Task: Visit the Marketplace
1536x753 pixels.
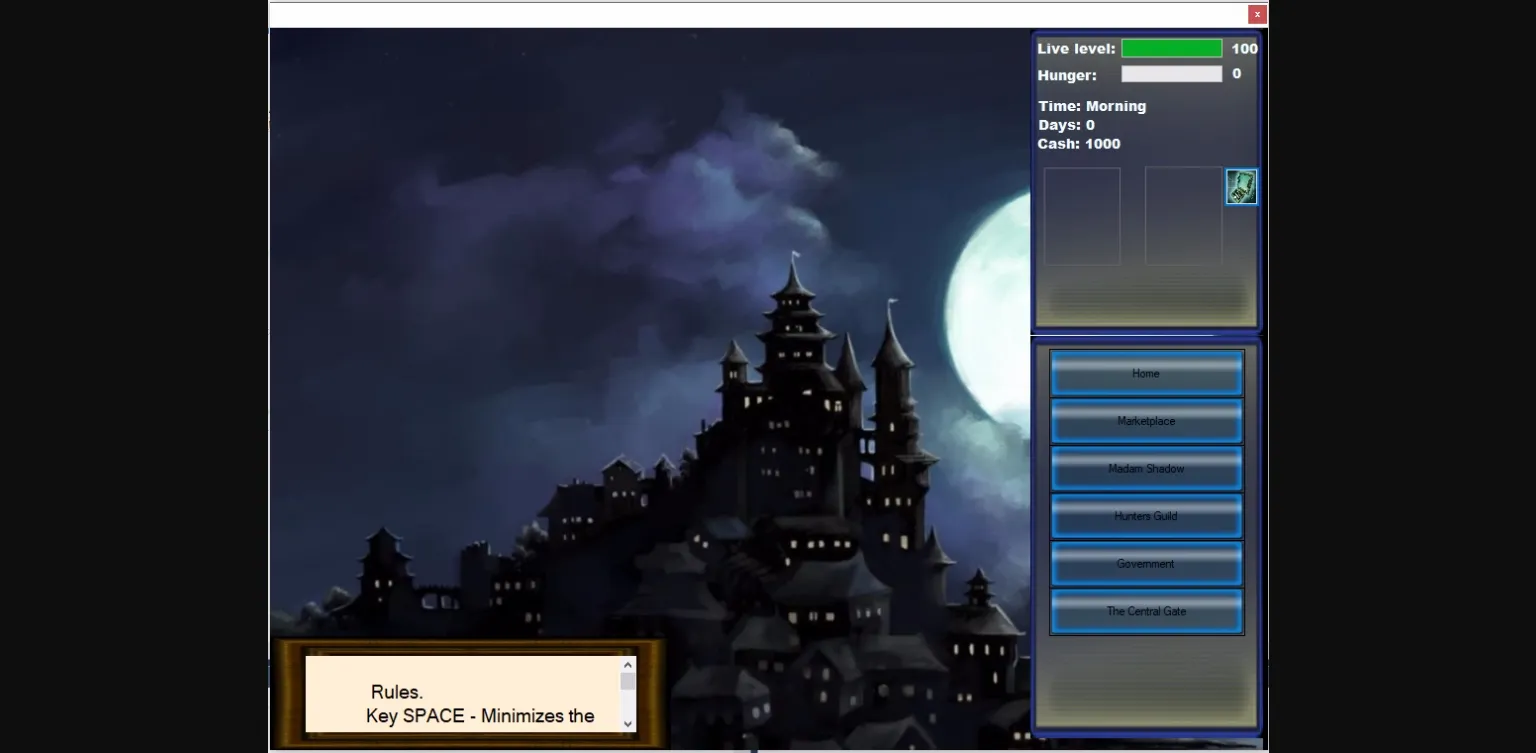Action: (1146, 421)
